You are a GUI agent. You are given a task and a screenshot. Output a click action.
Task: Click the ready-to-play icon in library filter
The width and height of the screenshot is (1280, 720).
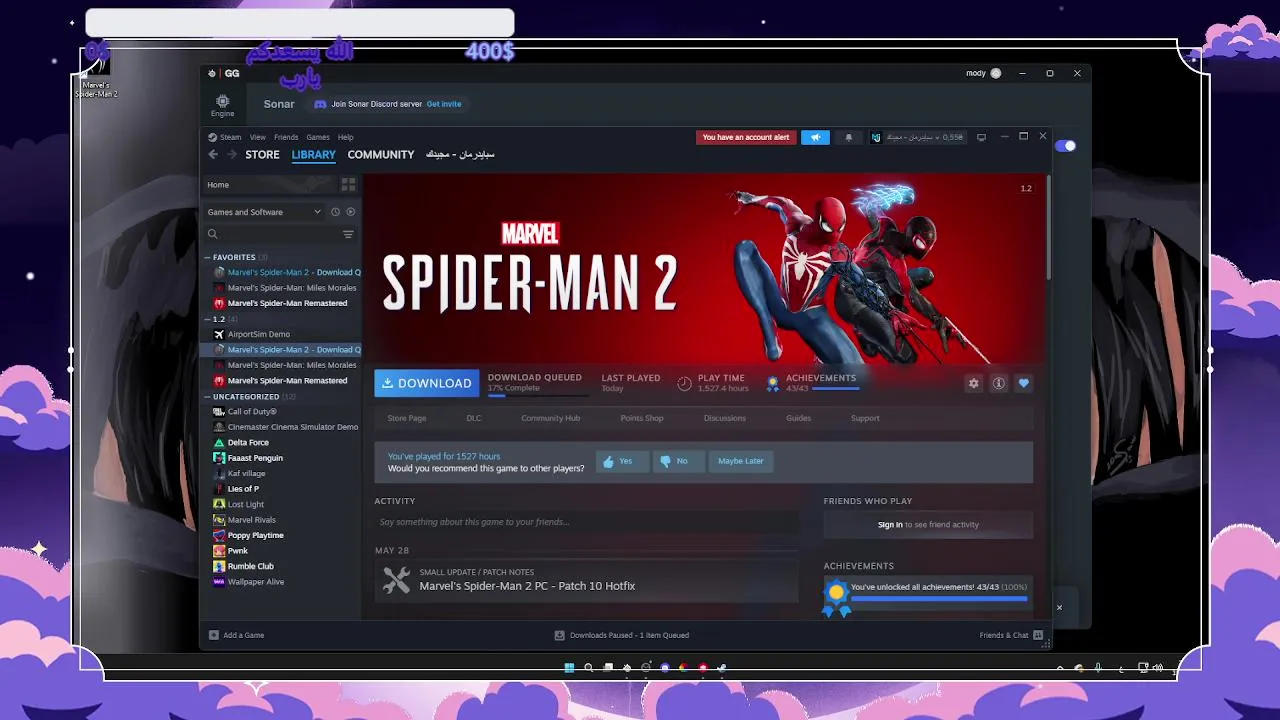click(x=350, y=212)
